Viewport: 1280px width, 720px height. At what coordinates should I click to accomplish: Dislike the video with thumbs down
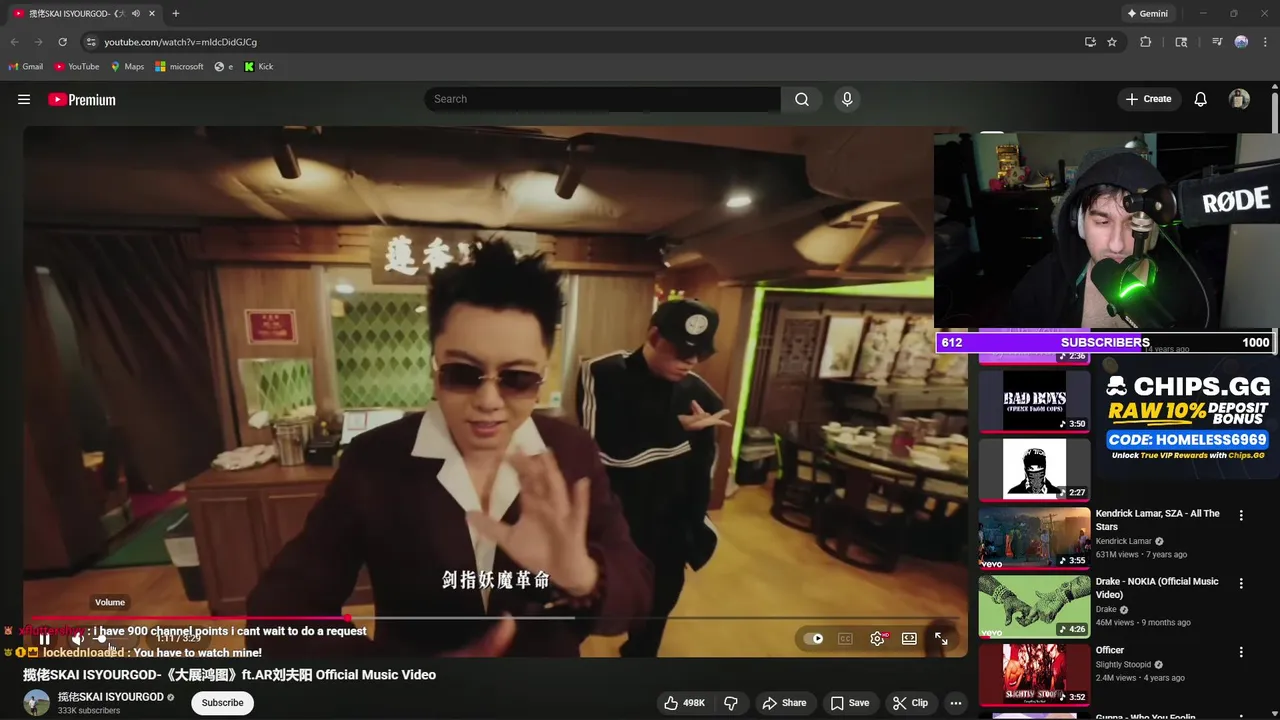point(731,703)
